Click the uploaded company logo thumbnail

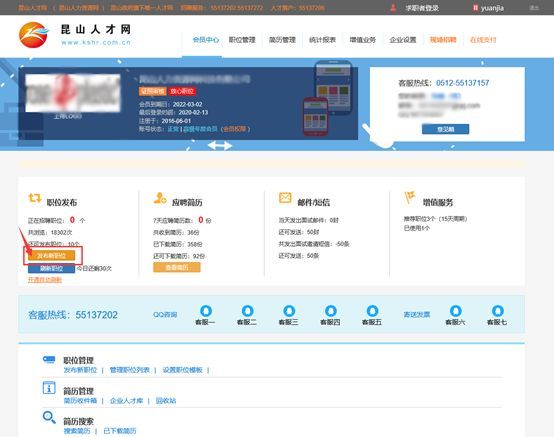click(x=73, y=93)
